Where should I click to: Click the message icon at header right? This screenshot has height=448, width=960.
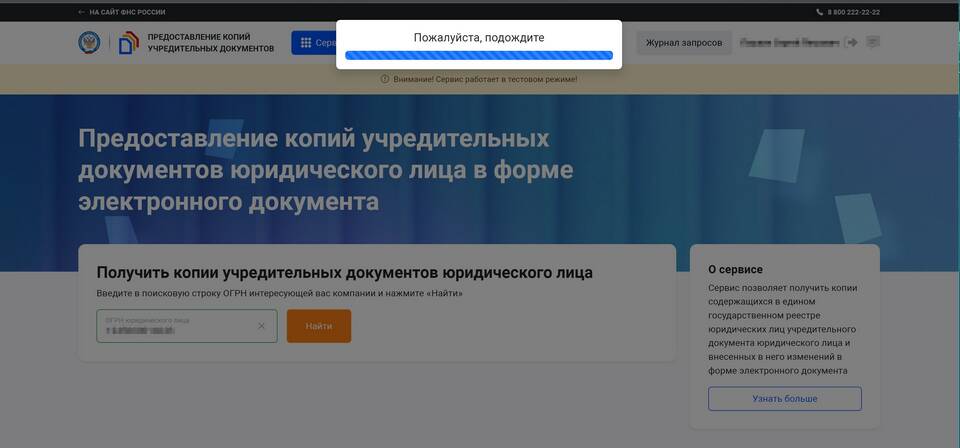click(x=873, y=43)
